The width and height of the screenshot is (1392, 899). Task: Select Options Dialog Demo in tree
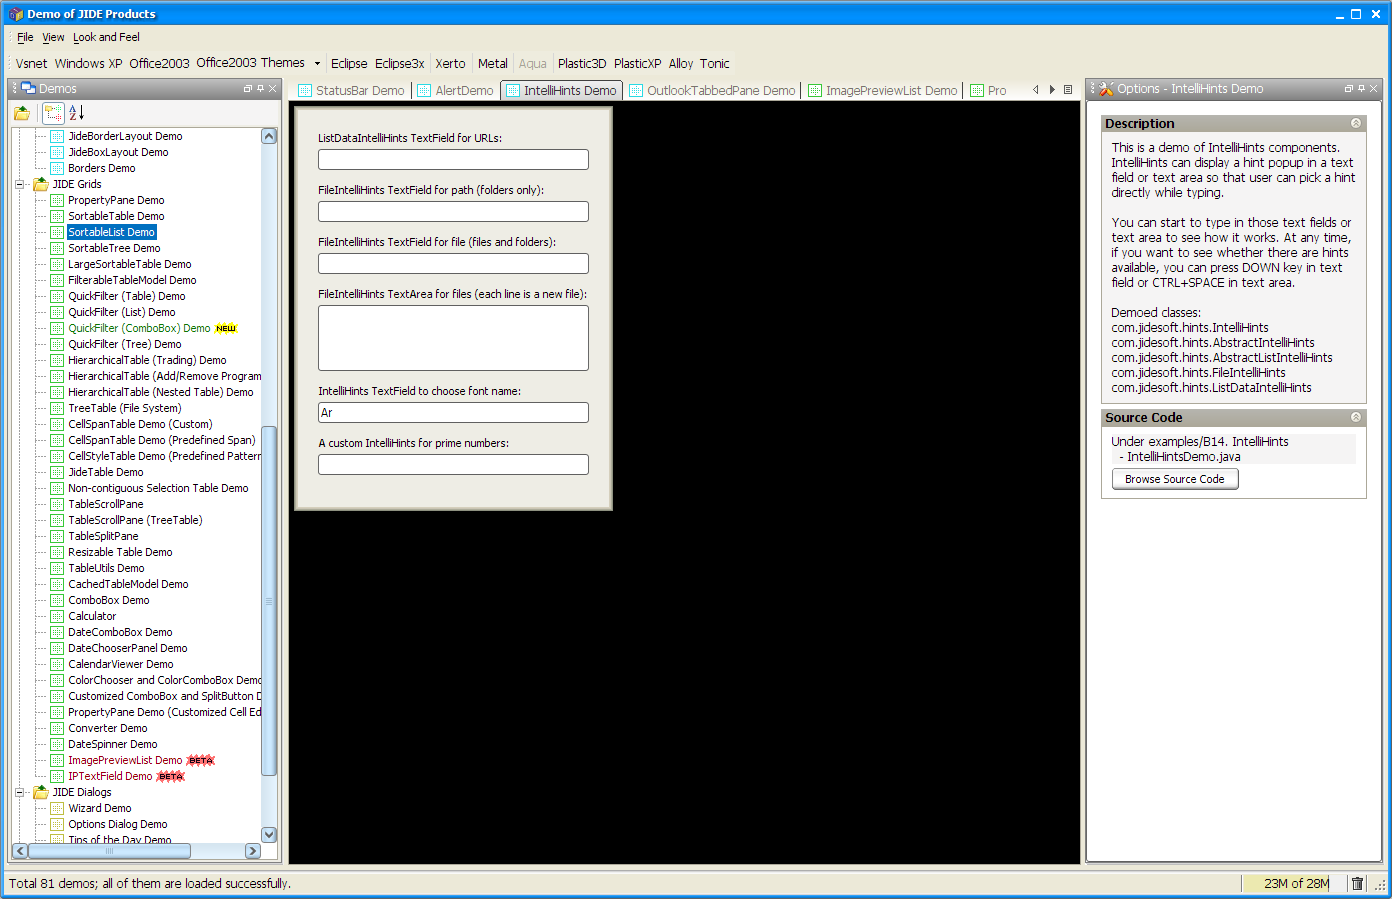[117, 824]
